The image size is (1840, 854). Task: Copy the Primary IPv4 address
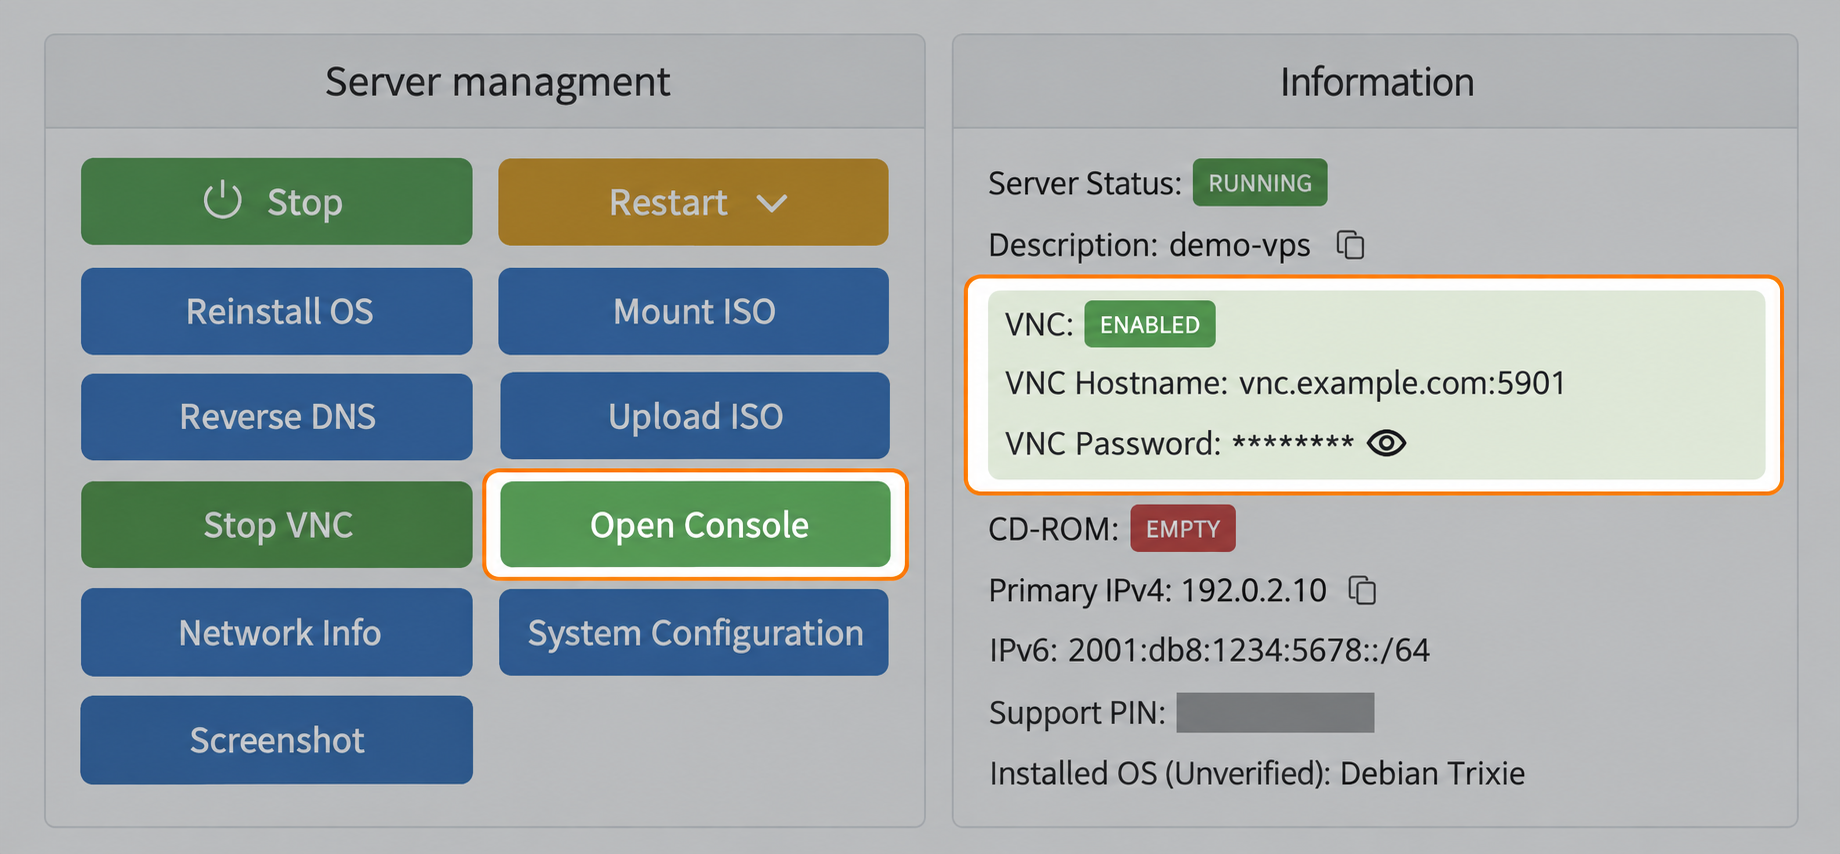[1363, 591]
